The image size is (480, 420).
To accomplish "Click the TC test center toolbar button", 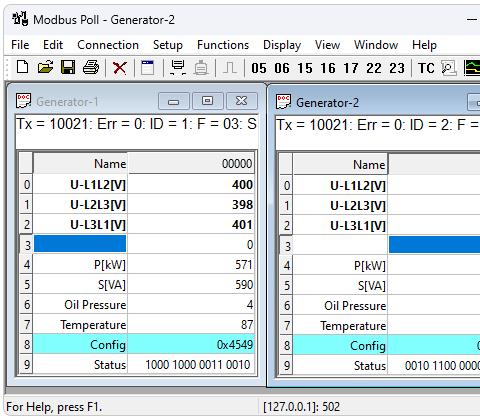I will point(426,68).
